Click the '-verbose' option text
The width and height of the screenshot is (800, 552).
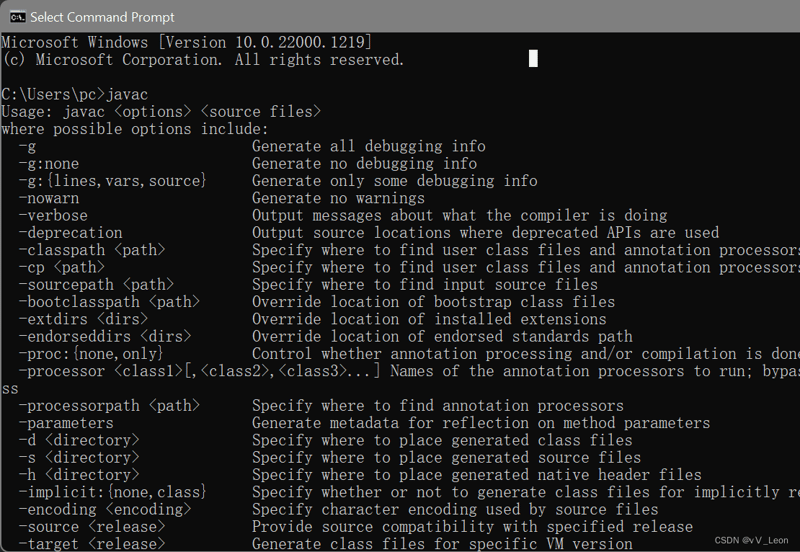[x=53, y=216]
